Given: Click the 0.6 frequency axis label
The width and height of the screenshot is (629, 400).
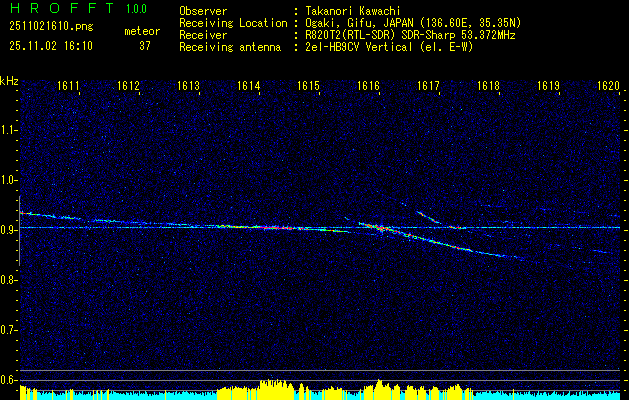Looking at the screenshot, I should point(9,379).
